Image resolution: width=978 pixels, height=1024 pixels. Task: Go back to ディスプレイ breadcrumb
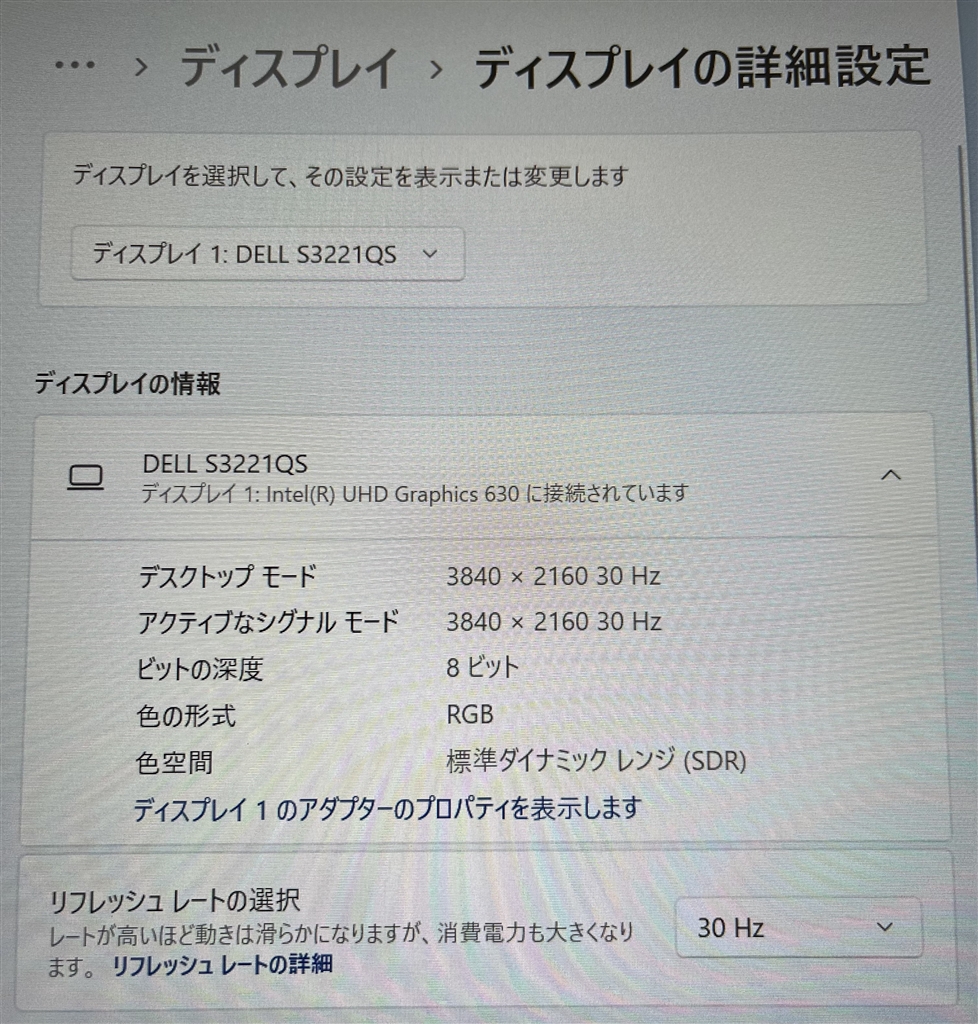coord(288,67)
